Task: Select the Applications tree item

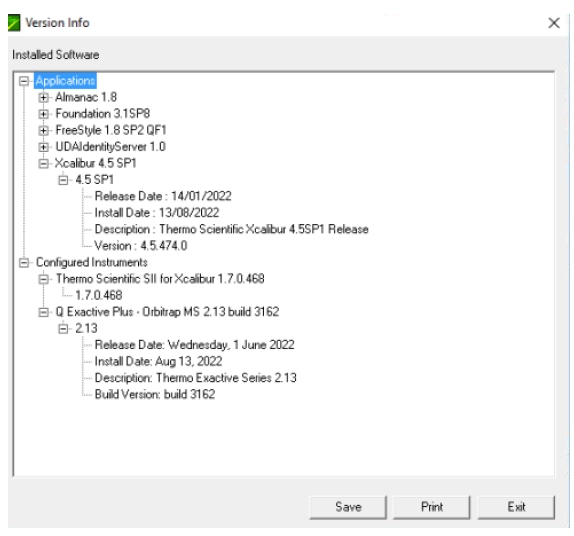Action: (66, 81)
